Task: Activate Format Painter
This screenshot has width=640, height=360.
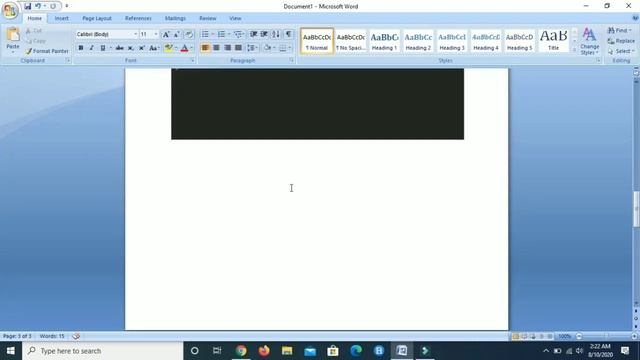Action: [47, 51]
